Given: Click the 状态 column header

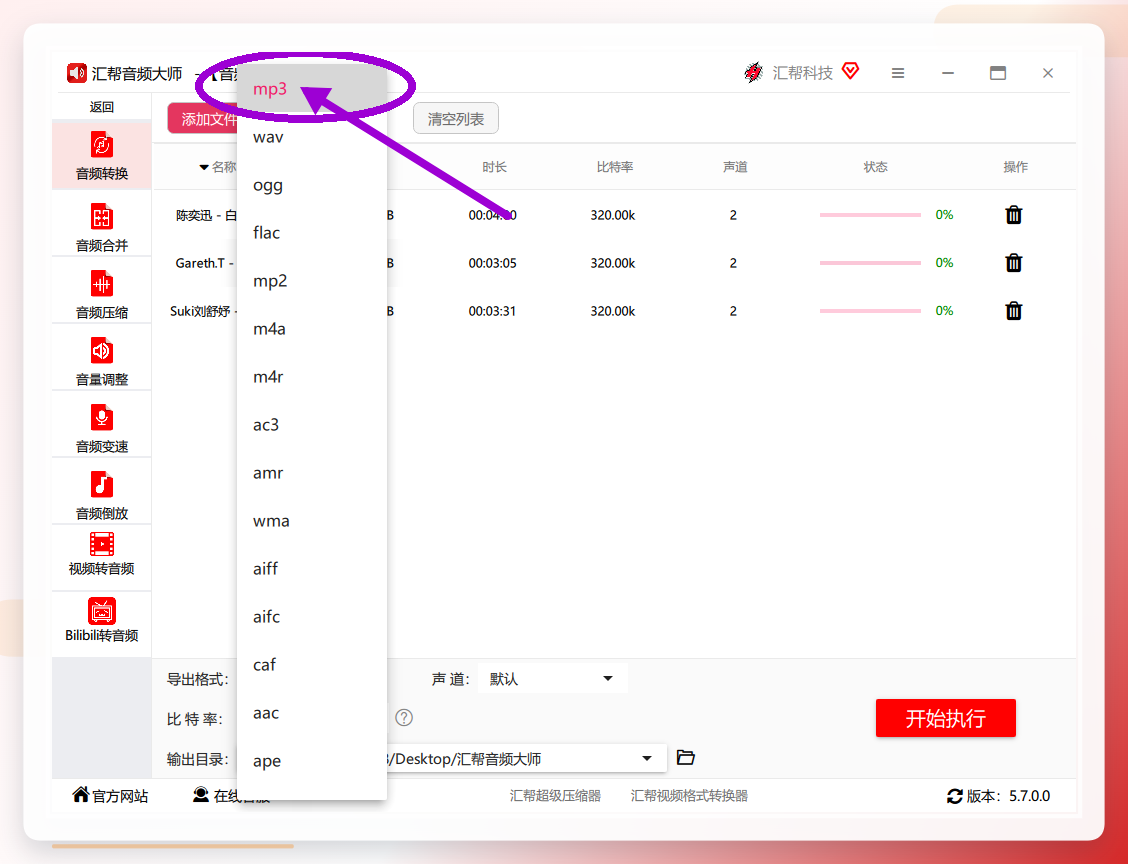Looking at the screenshot, I should pos(875,167).
